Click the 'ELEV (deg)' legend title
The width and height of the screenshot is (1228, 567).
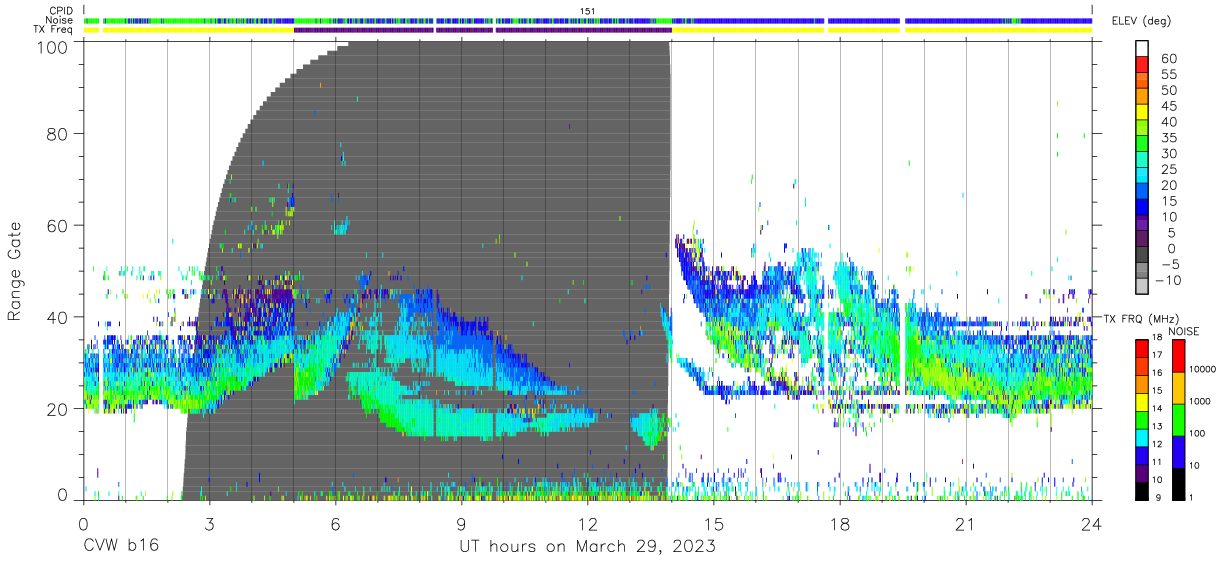1141,21
